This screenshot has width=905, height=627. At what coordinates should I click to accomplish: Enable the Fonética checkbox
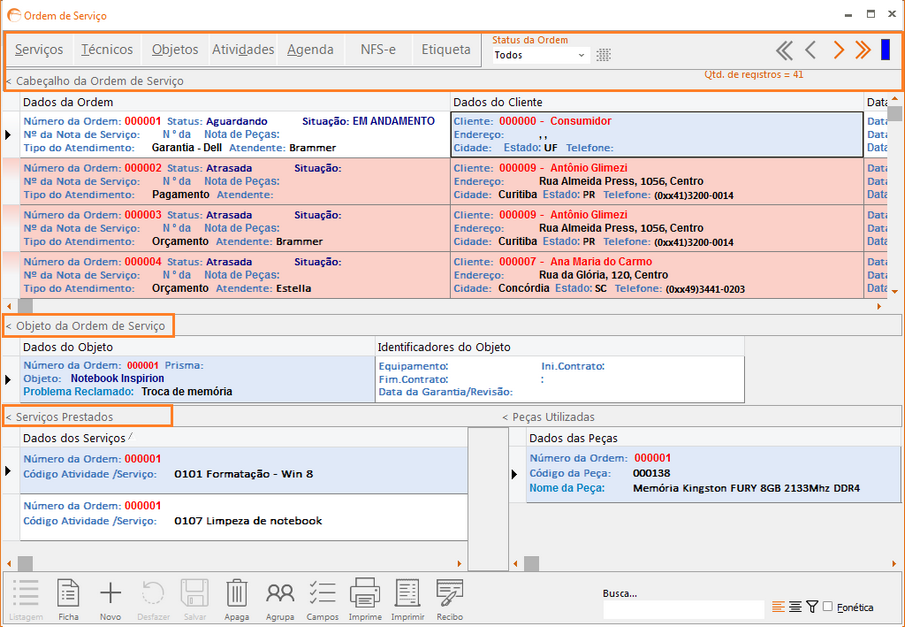[x=827, y=607]
